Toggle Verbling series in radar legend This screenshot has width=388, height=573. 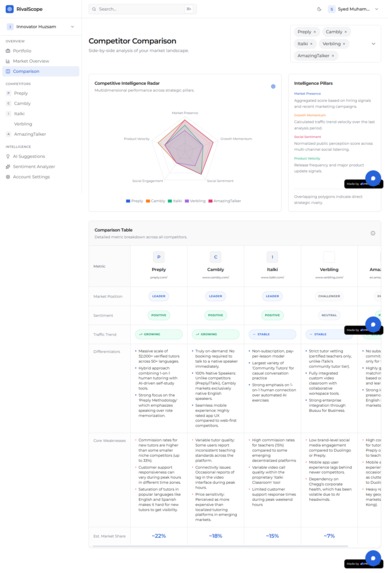tap(195, 201)
